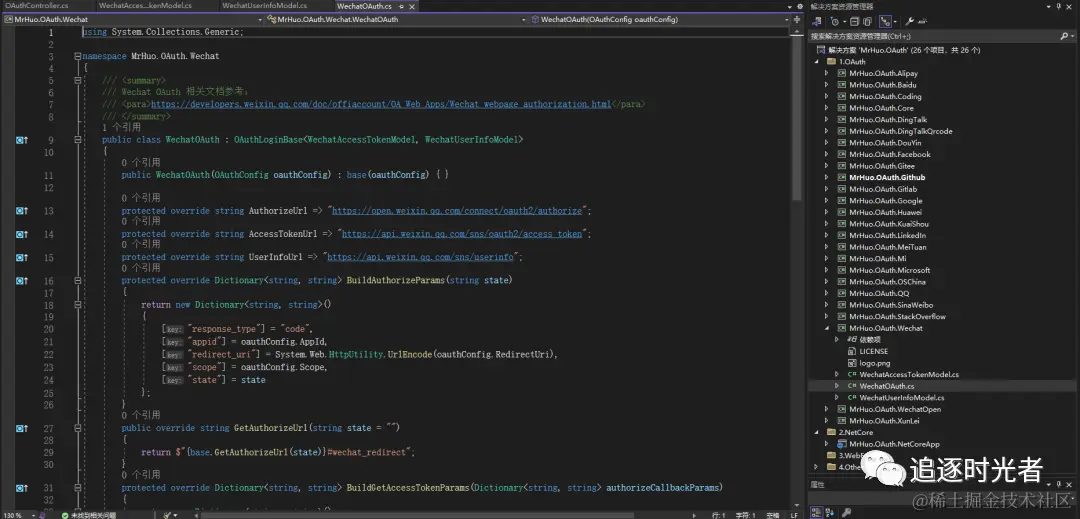Click property pages wrench icon in Properties
Image resolution: width=1080 pixels, height=519 pixels.
click(x=847, y=512)
